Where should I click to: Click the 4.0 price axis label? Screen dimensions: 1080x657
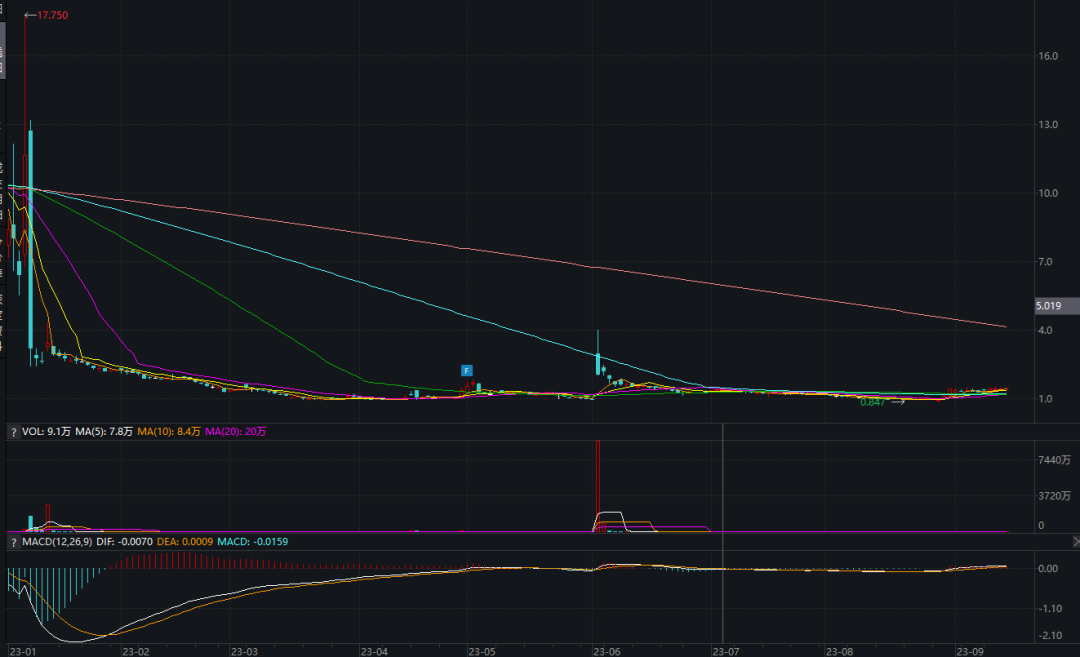tap(1046, 331)
